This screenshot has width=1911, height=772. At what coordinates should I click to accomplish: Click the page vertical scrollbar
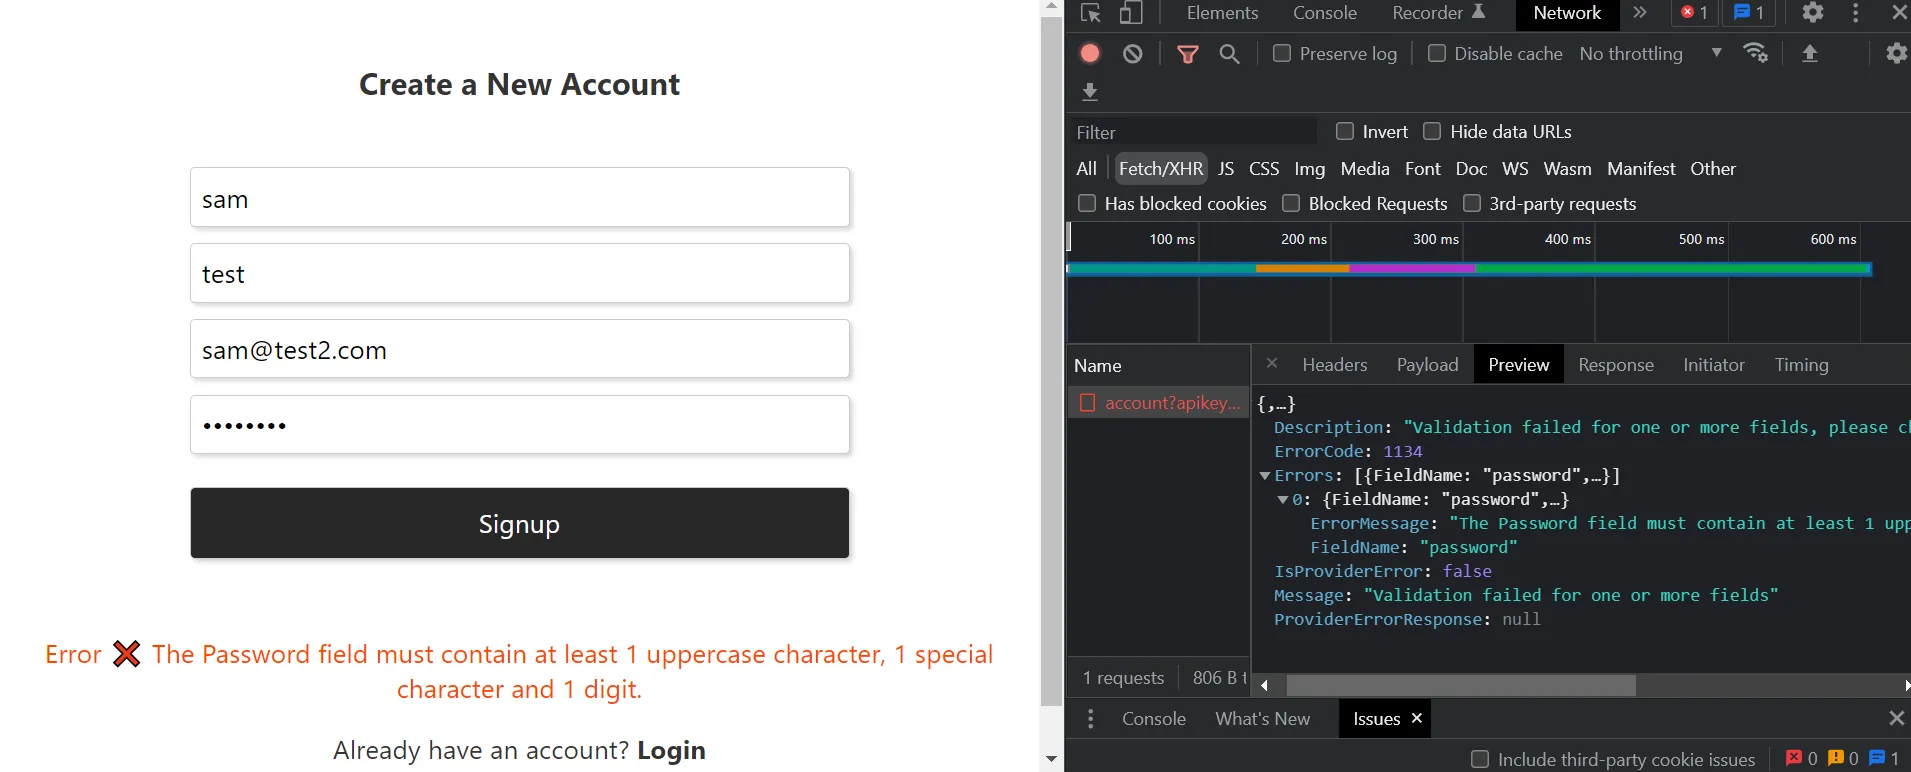[1051, 360]
